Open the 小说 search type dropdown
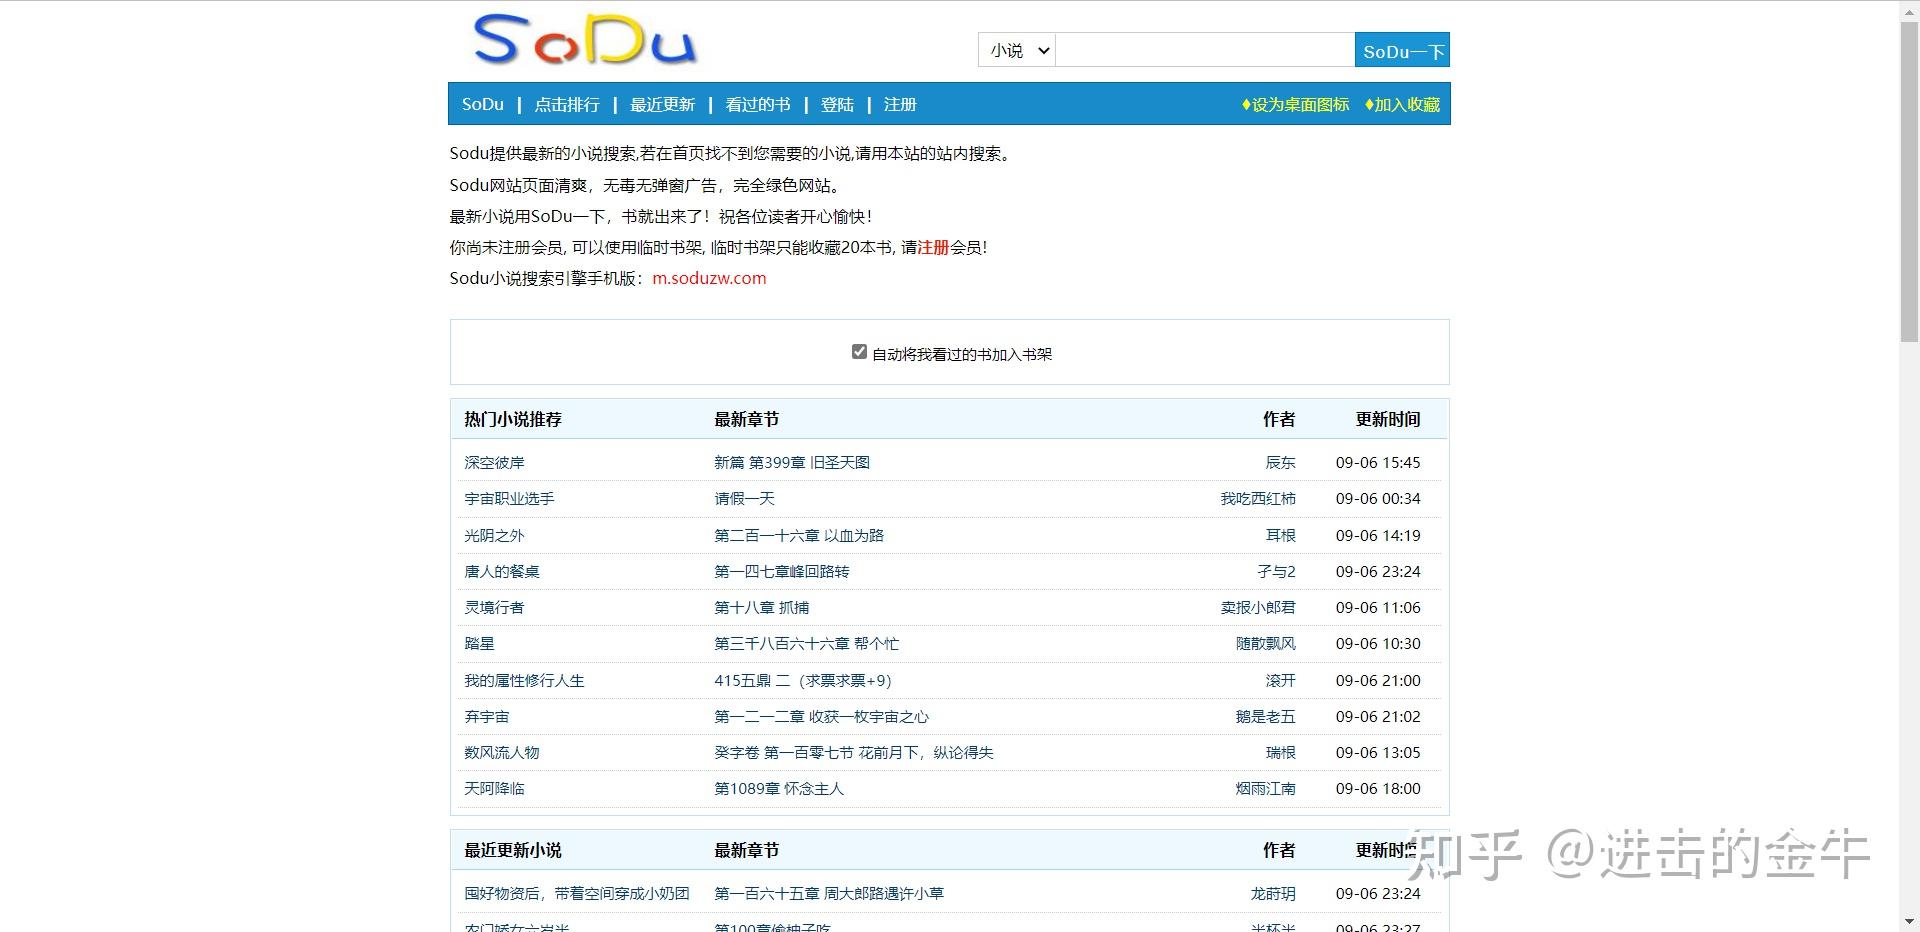 [x=1016, y=50]
